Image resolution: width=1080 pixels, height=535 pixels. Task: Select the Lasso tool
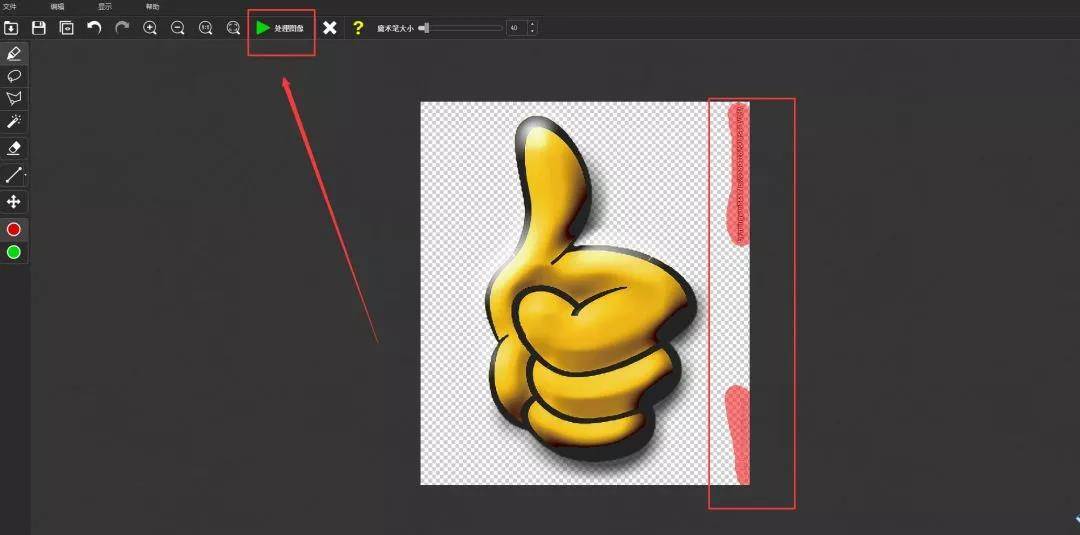14,76
